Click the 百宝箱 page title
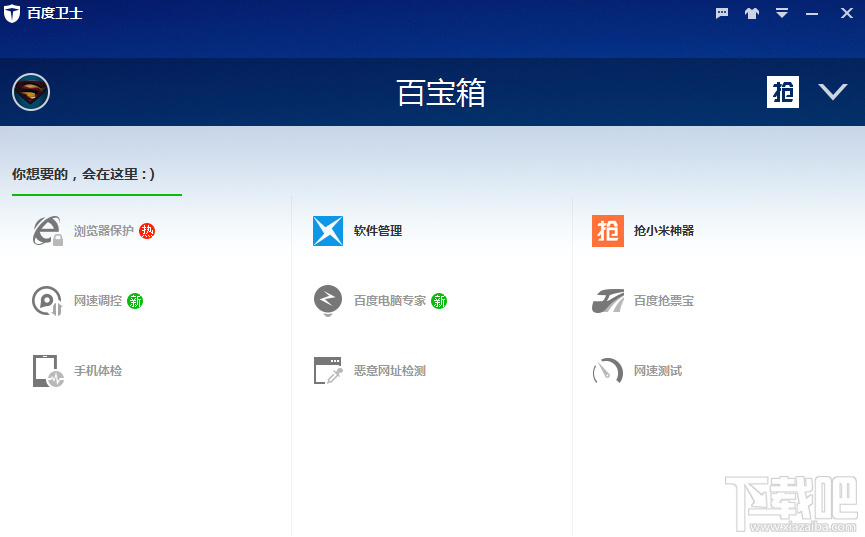 [x=441, y=92]
